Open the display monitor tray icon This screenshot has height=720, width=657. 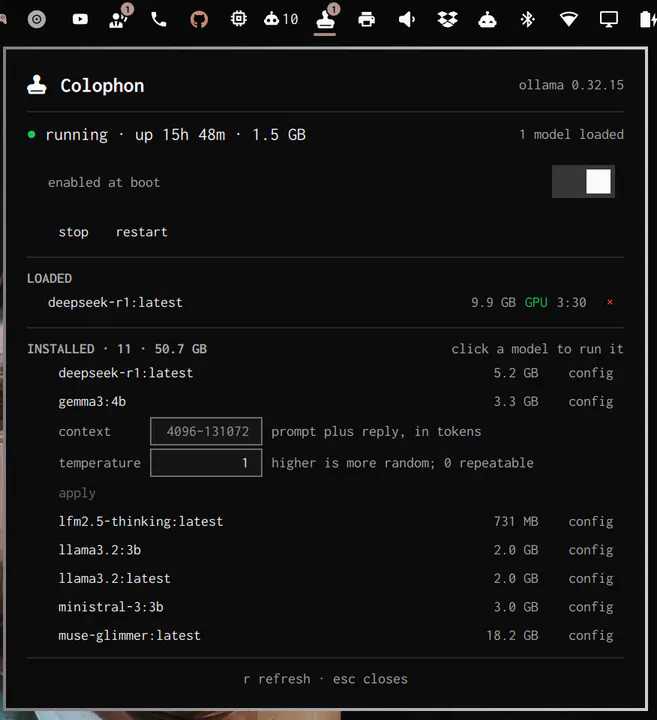pos(609,19)
